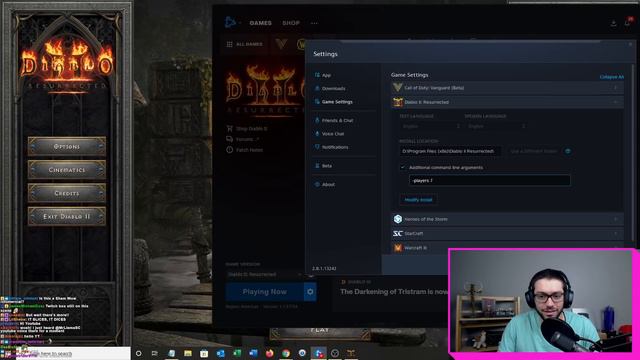The width and height of the screenshot is (640, 360).
Task: Open the notifications bell in Battle.net header
Action: 628,22
